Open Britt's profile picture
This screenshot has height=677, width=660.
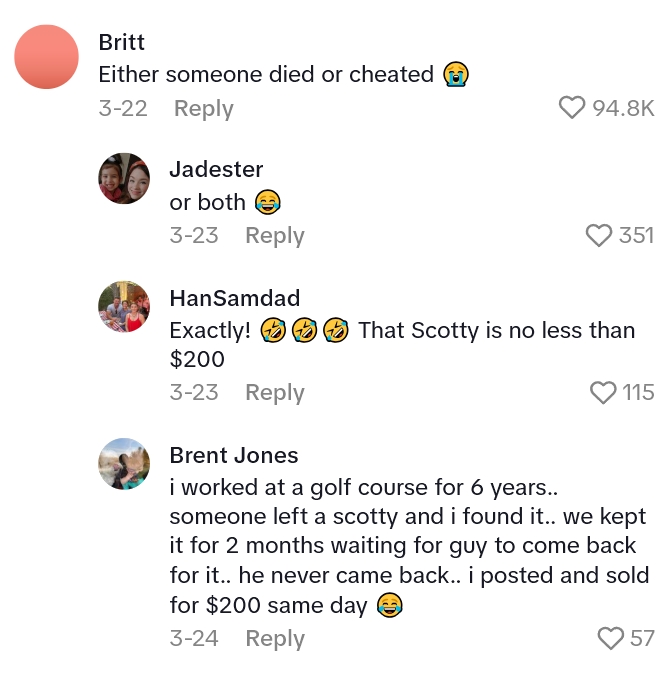click(46, 56)
